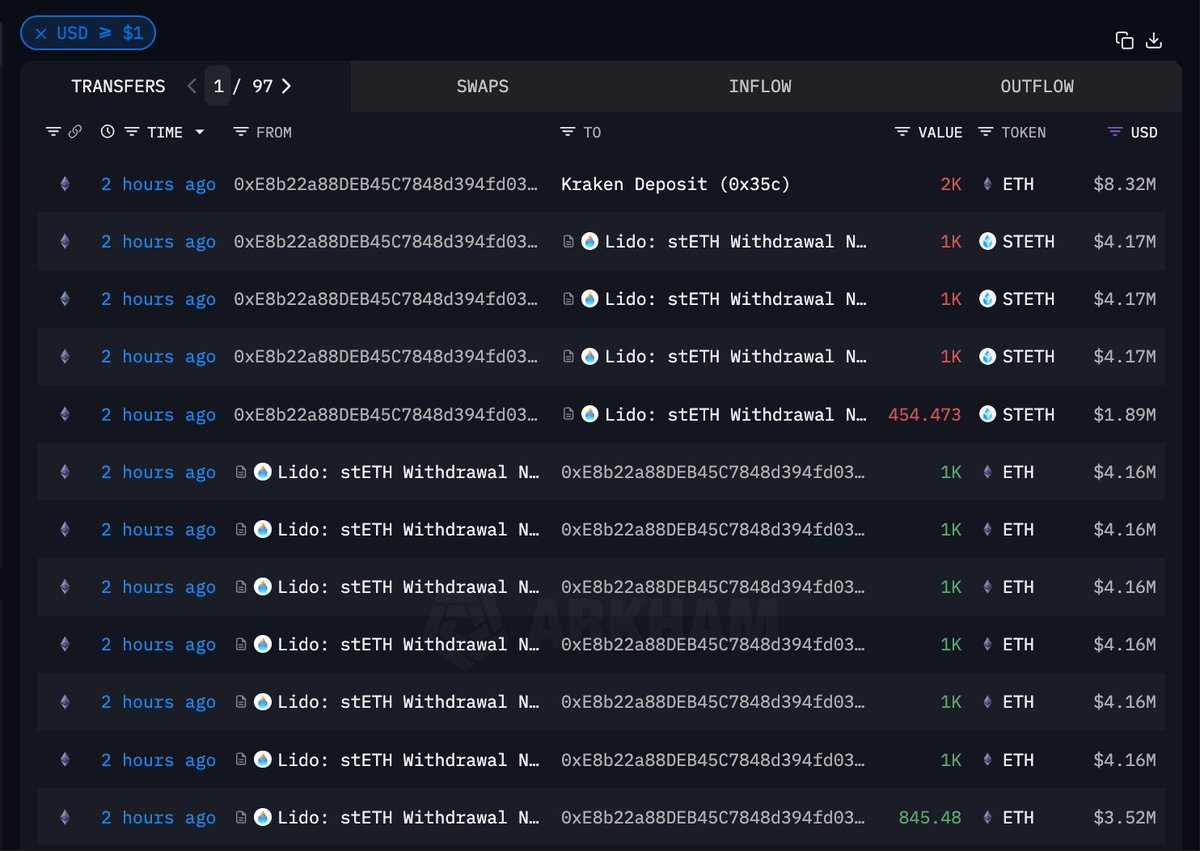This screenshot has height=851, width=1200.
Task: Open the INFLOW tab
Action: (760, 86)
